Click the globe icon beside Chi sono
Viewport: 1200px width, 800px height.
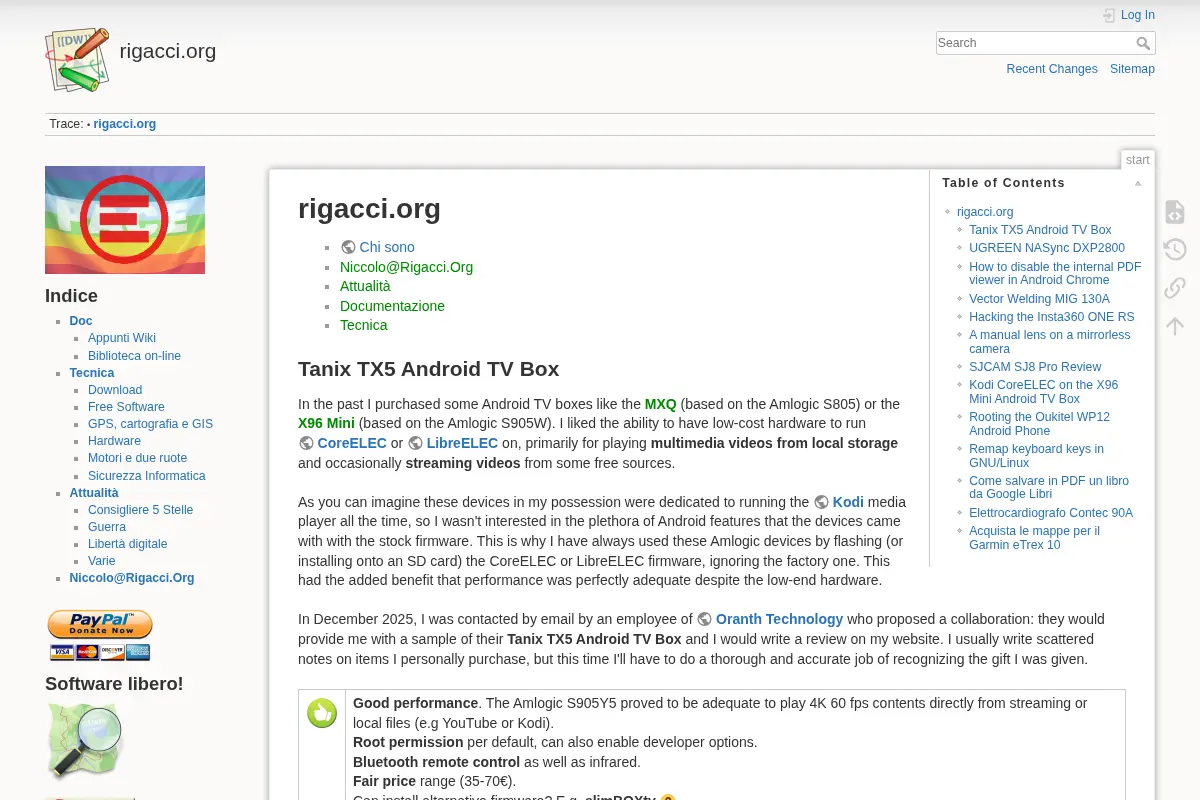(348, 247)
